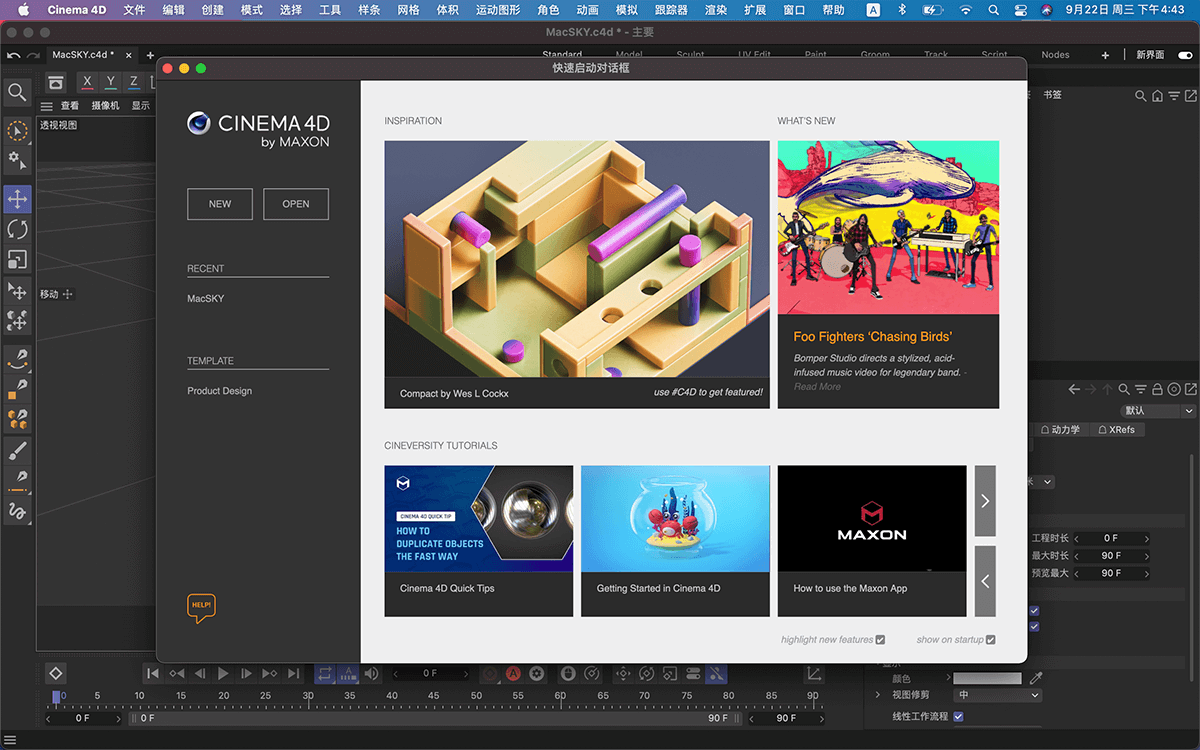
Task: Open the MacSKY recent file
Action: pyautogui.click(x=206, y=299)
